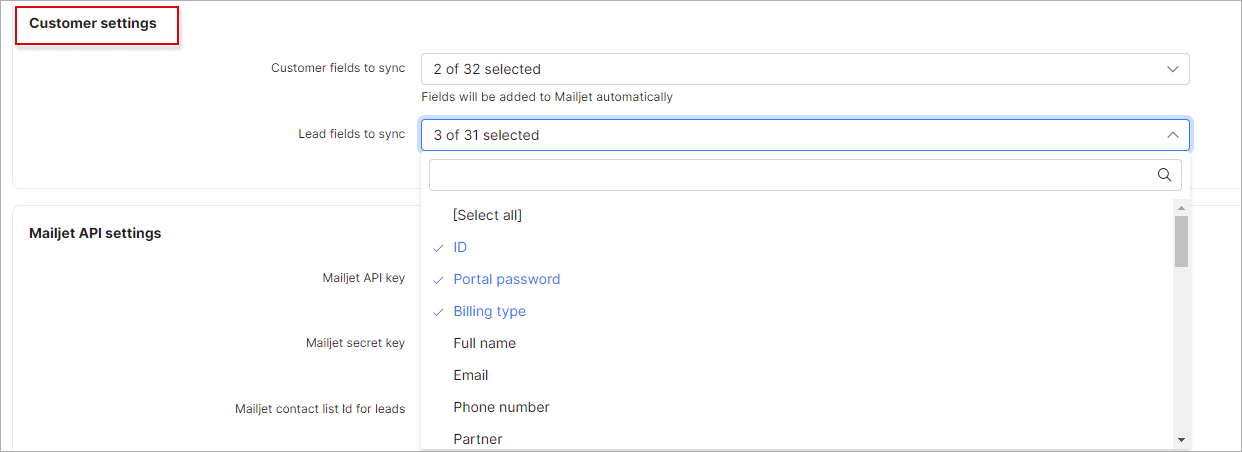Click the Mailjet API key label
The height and width of the screenshot is (452, 1242).
pos(357,278)
